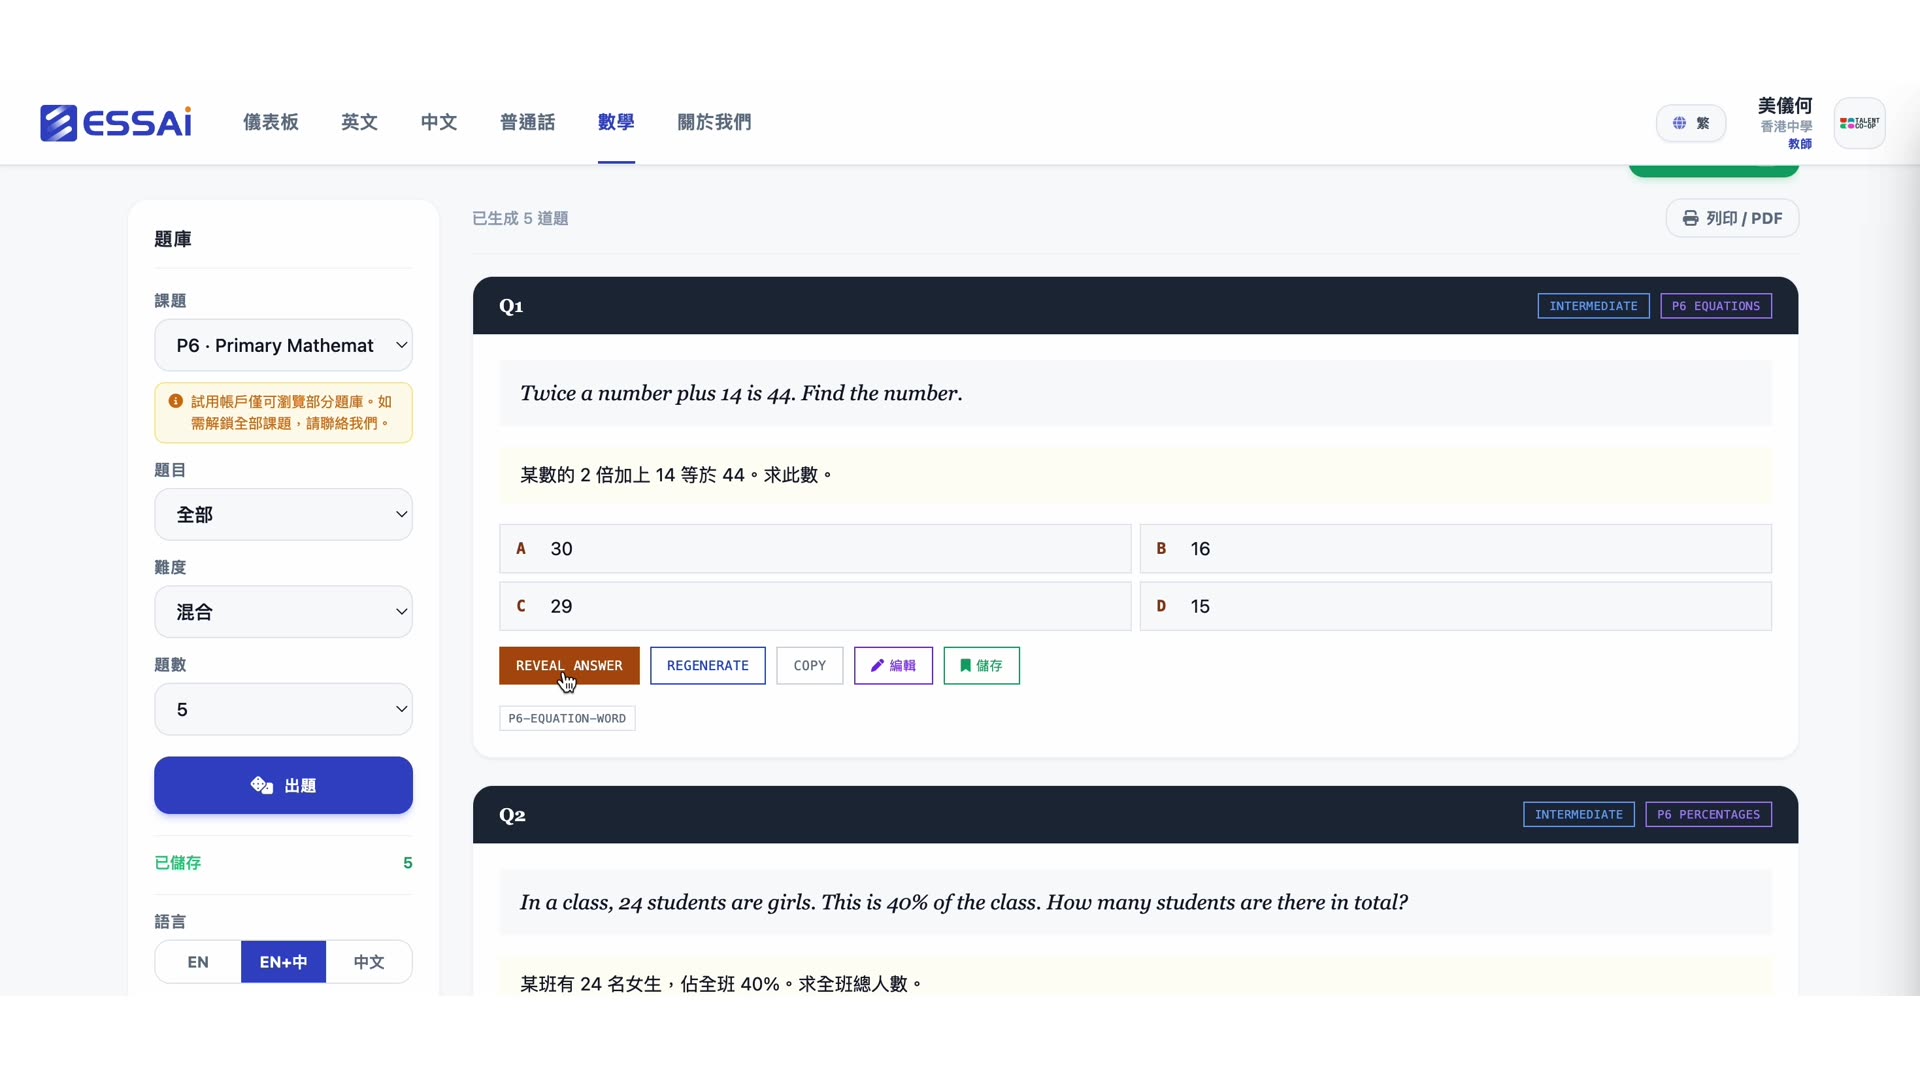Switch to the 數學 tab
The image size is (1920, 1080).
point(616,122)
